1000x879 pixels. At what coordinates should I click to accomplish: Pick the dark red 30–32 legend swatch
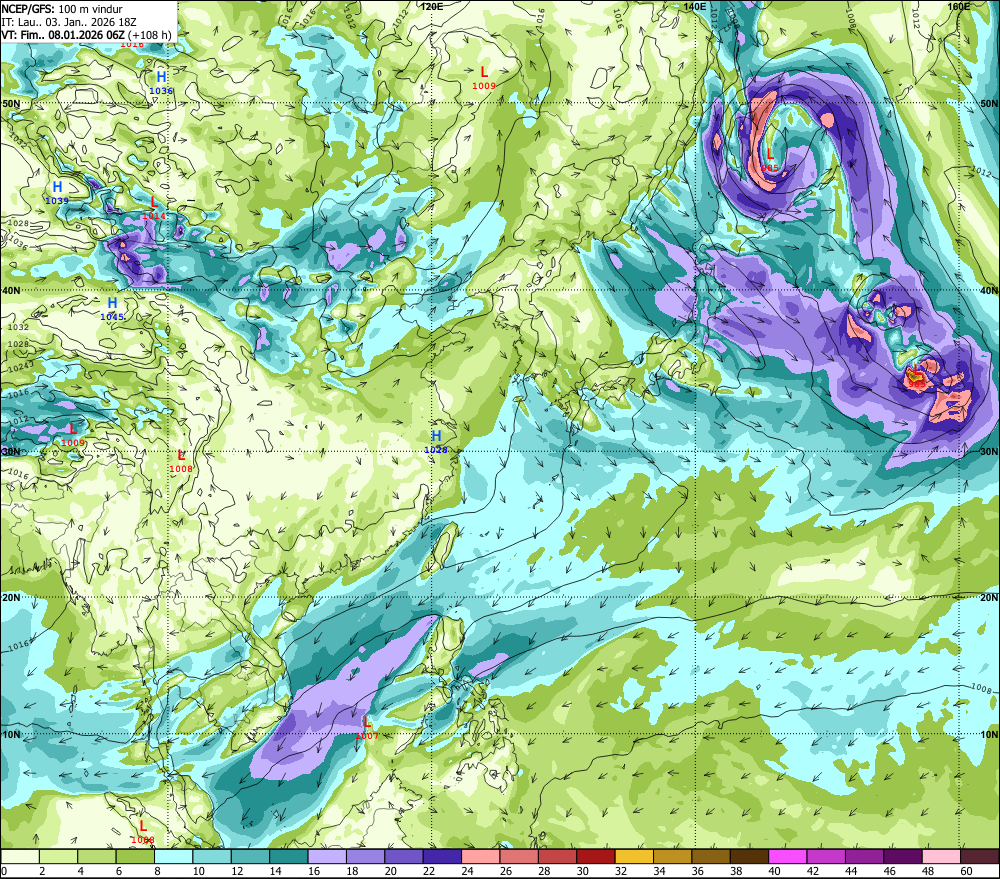click(x=596, y=856)
